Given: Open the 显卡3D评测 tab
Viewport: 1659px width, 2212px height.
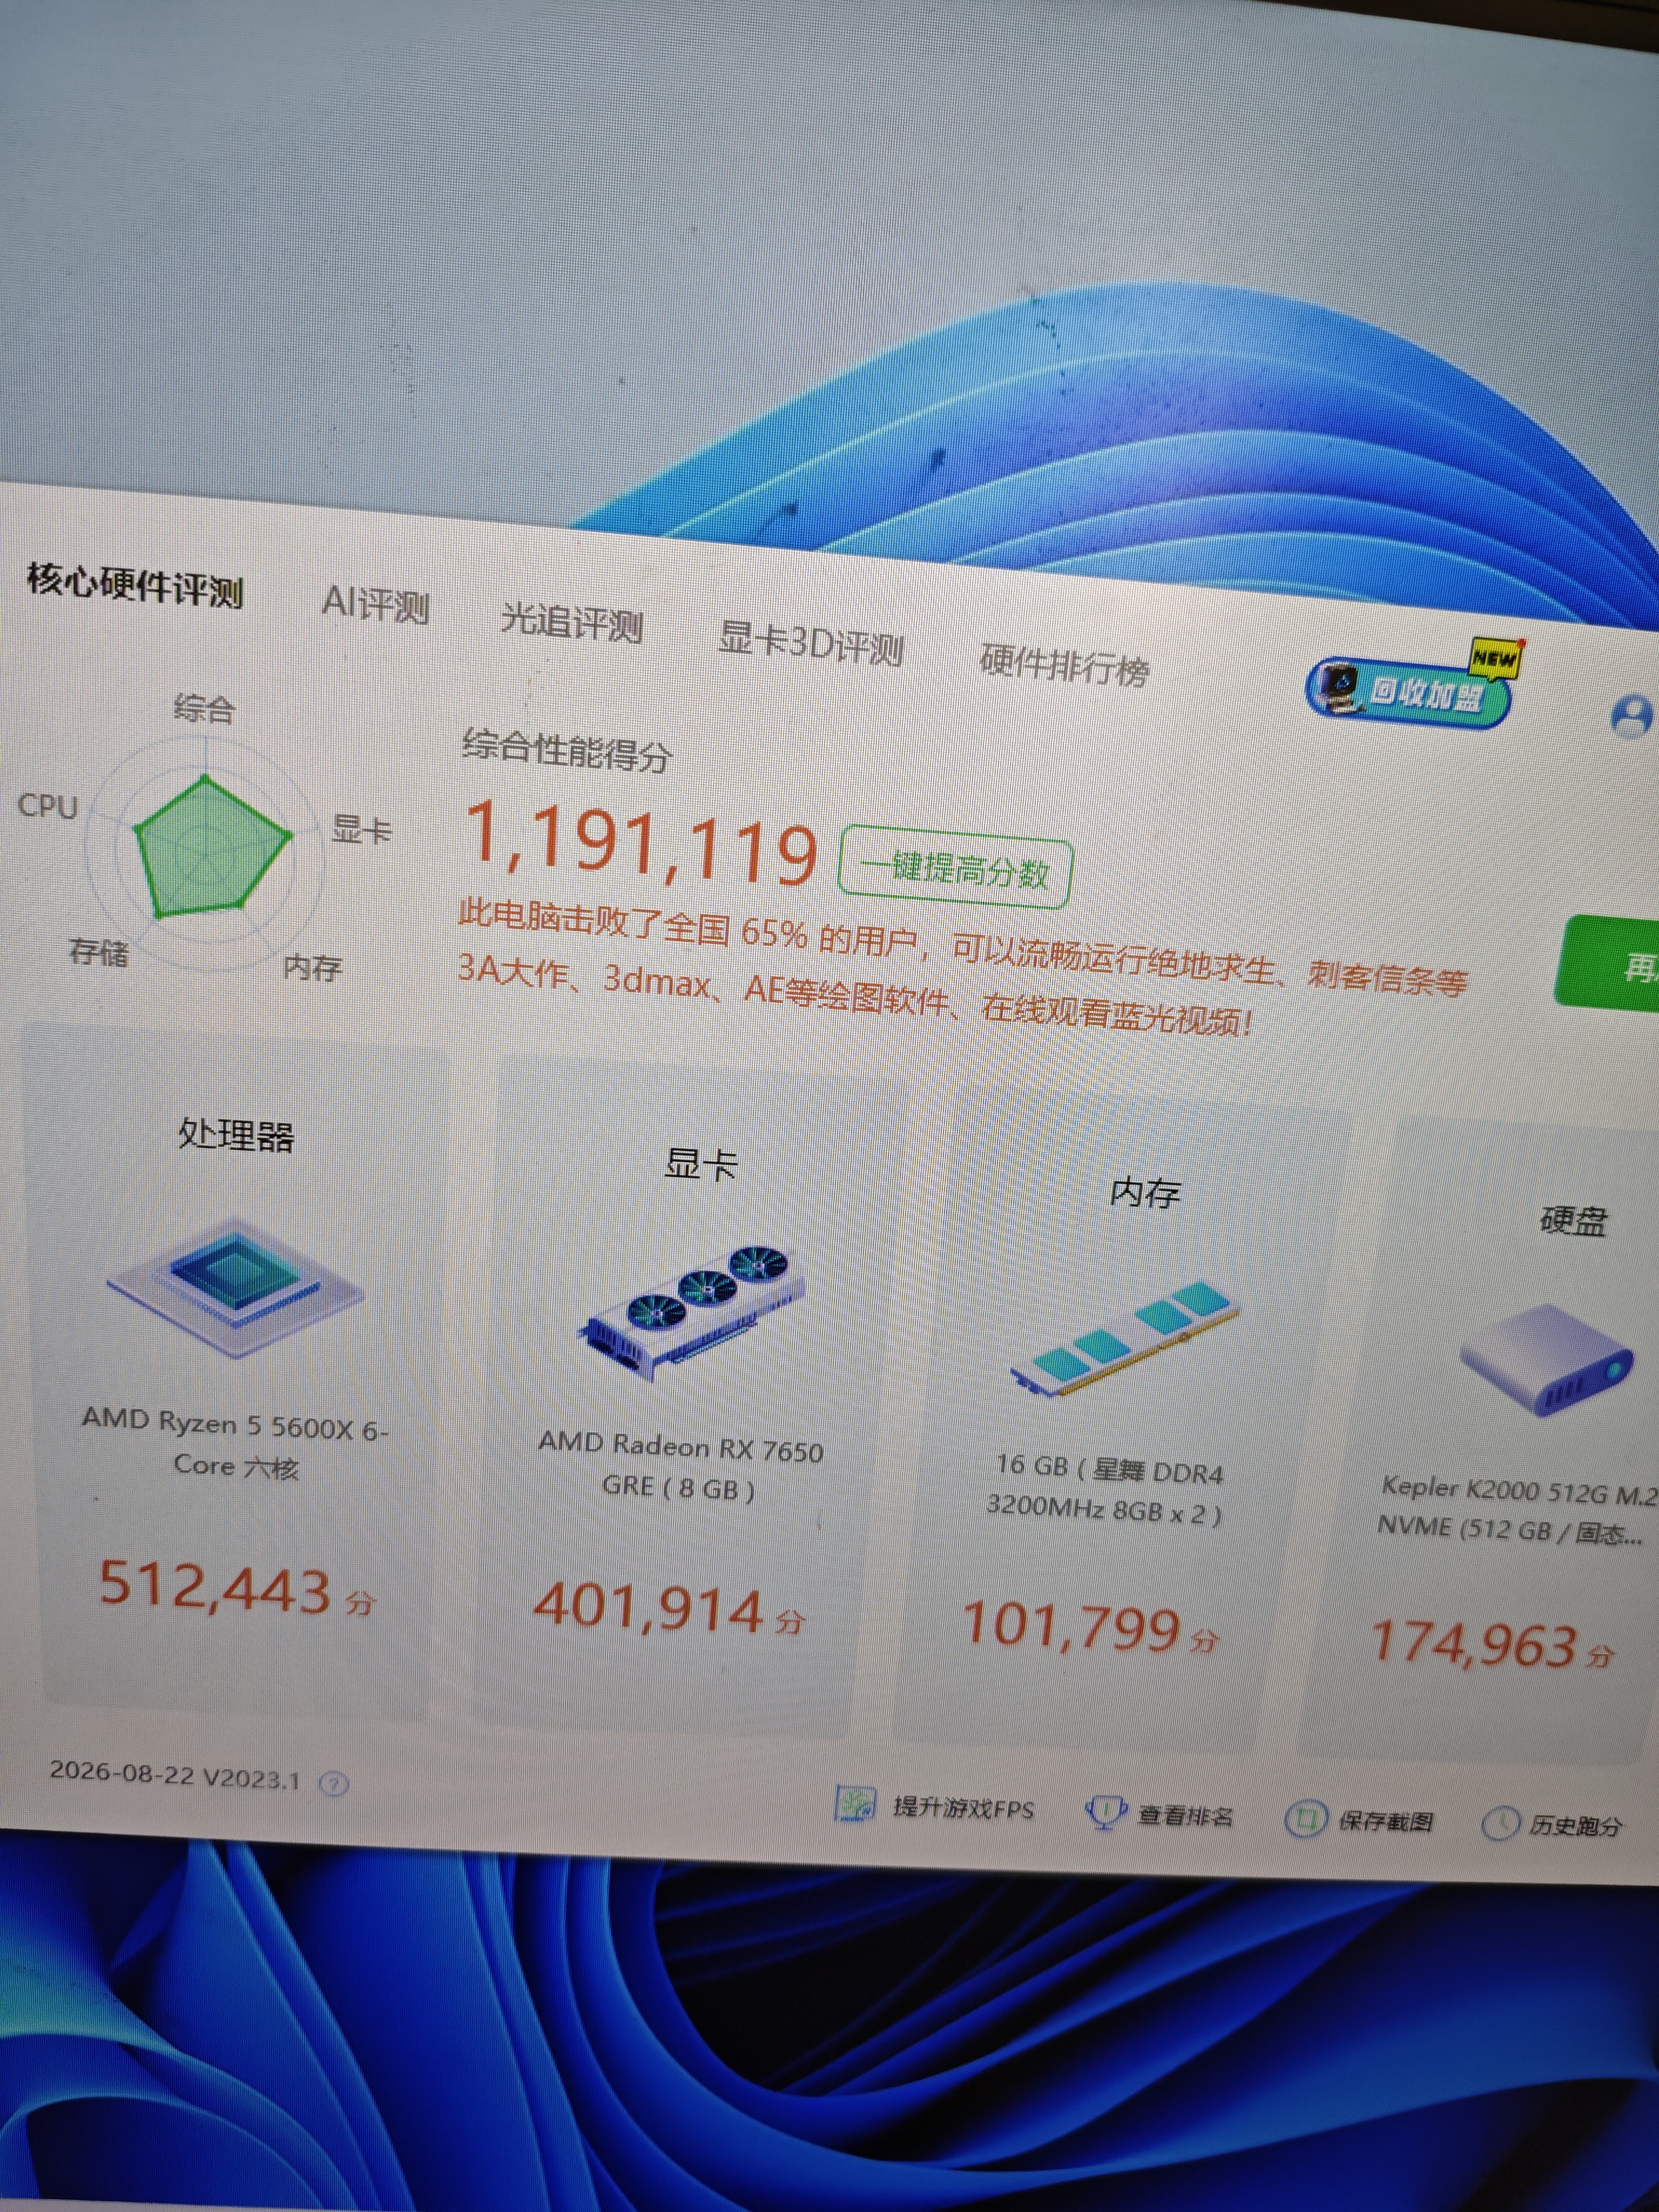Looking at the screenshot, I should point(810,643).
